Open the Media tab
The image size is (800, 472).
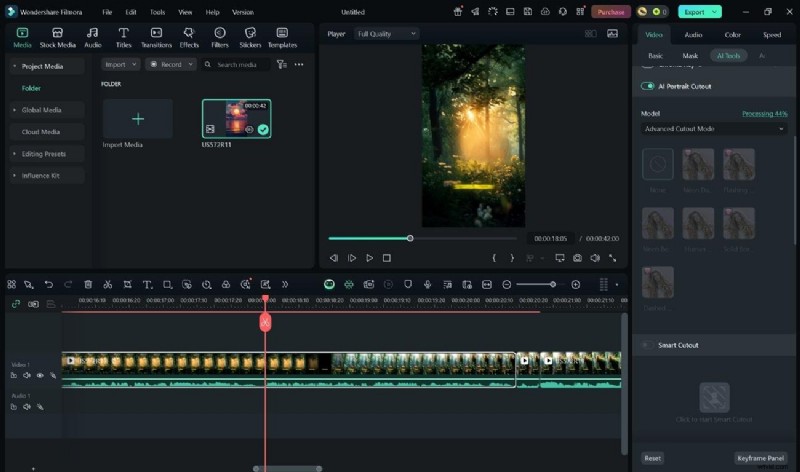[22, 38]
